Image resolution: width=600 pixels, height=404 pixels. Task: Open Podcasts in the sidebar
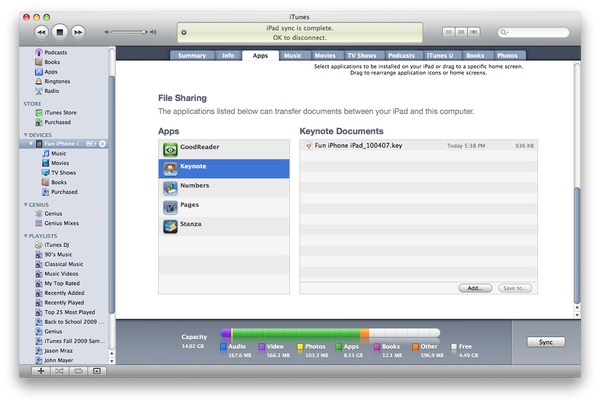55,52
